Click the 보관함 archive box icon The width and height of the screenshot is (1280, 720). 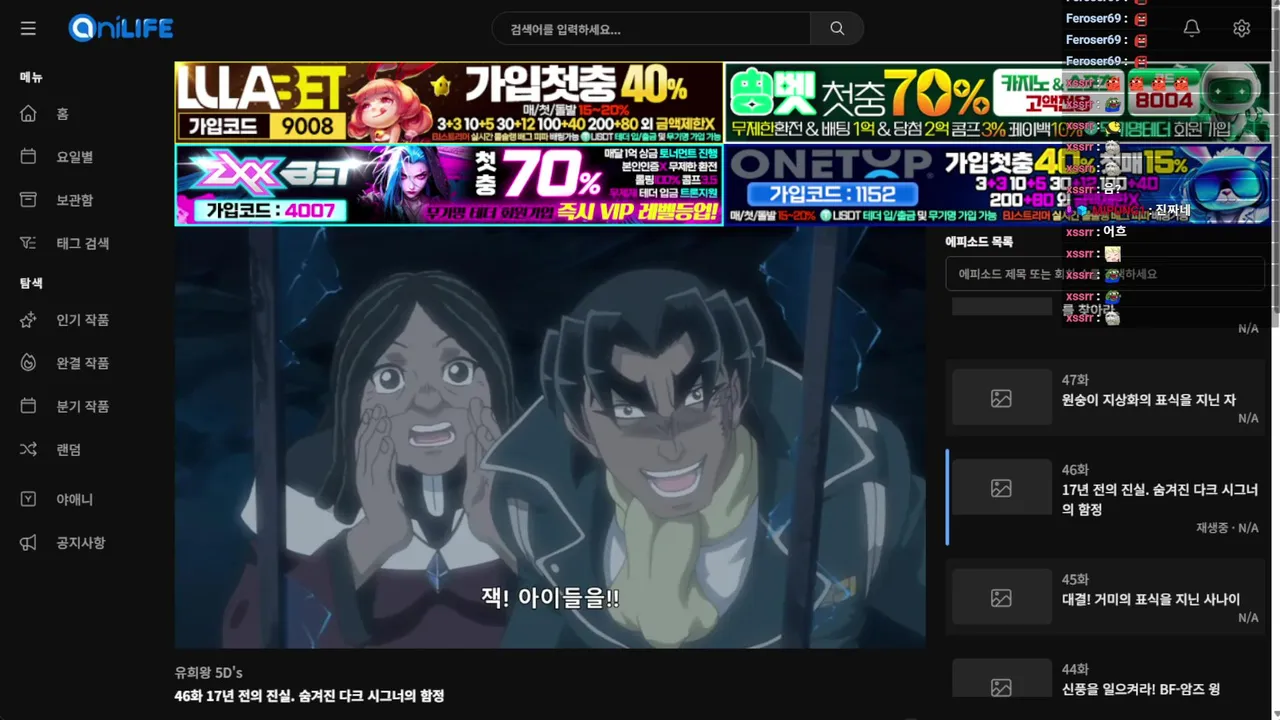tap(28, 200)
